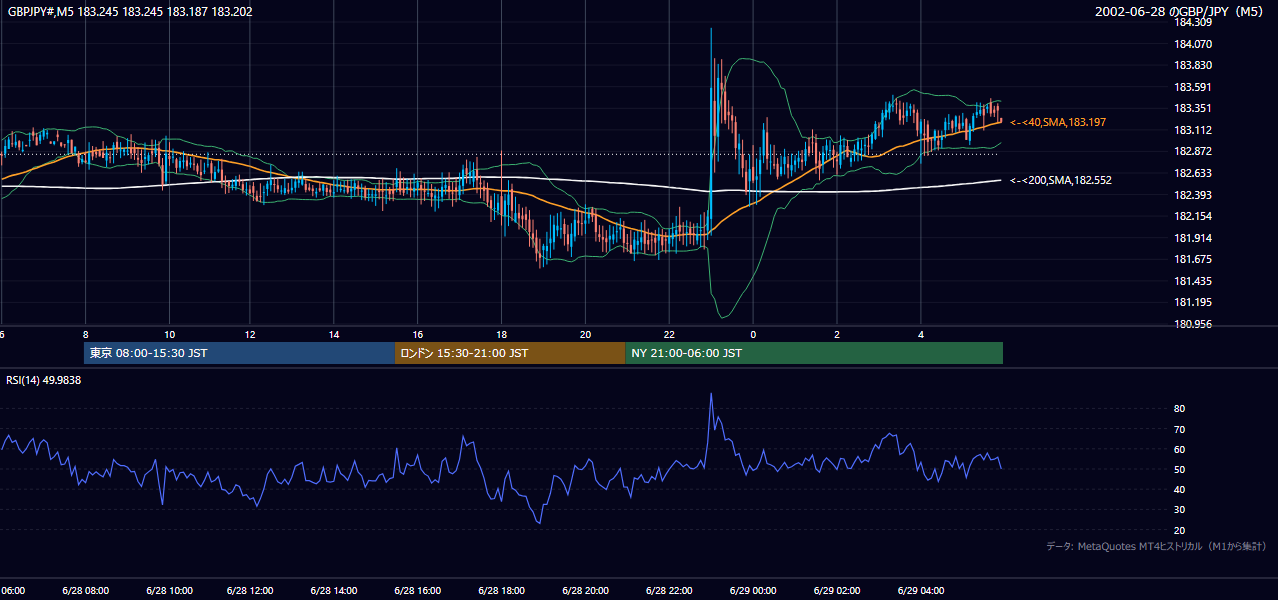Select the 183.830 price axis label
Image resolution: width=1278 pixels, height=600 pixels.
pyautogui.click(x=1193, y=65)
